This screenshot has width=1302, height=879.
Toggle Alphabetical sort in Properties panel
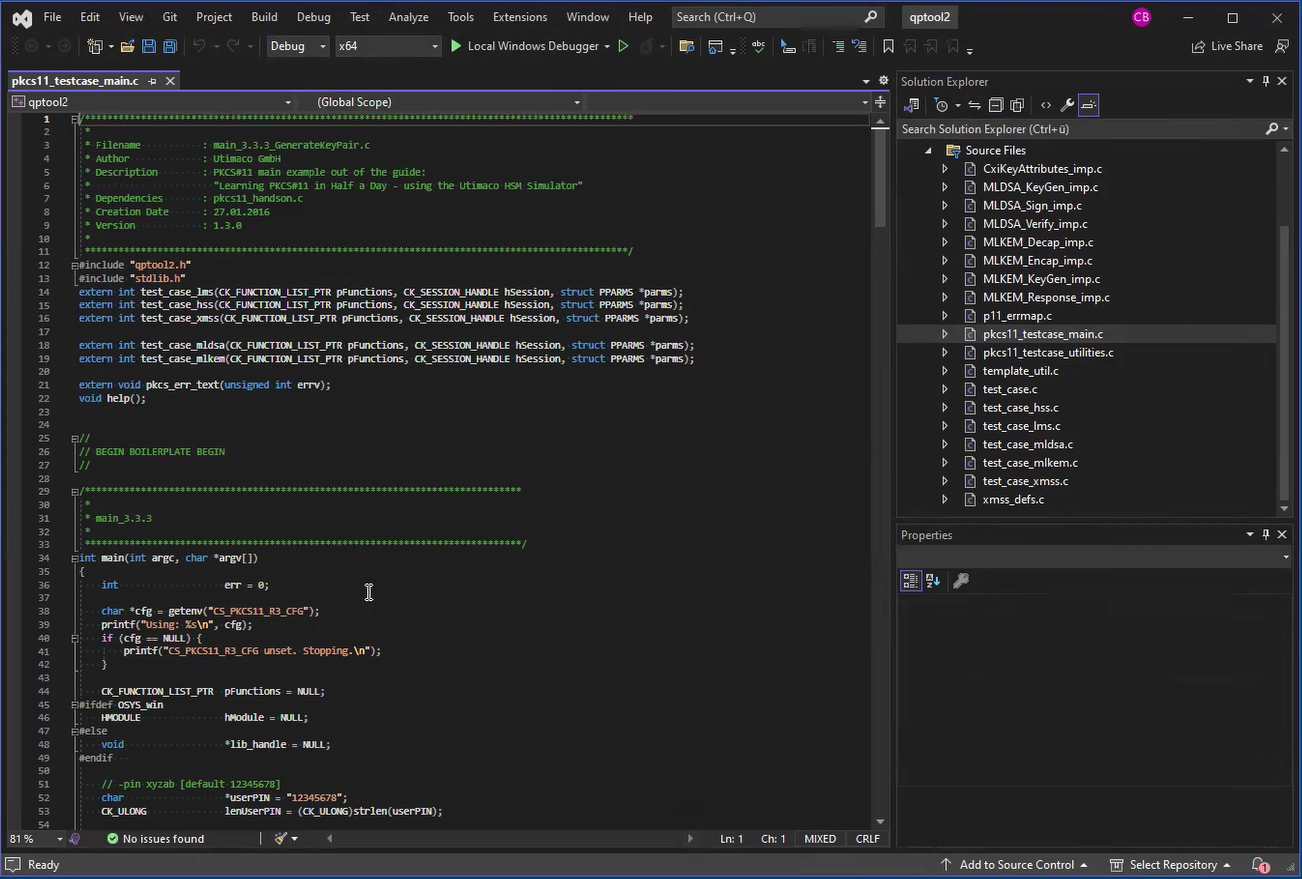(x=933, y=580)
